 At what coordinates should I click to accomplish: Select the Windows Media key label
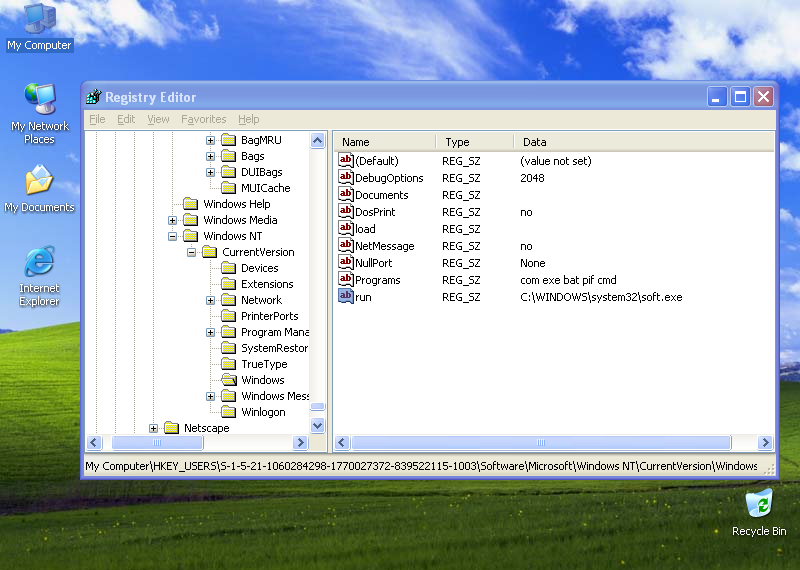(x=240, y=220)
